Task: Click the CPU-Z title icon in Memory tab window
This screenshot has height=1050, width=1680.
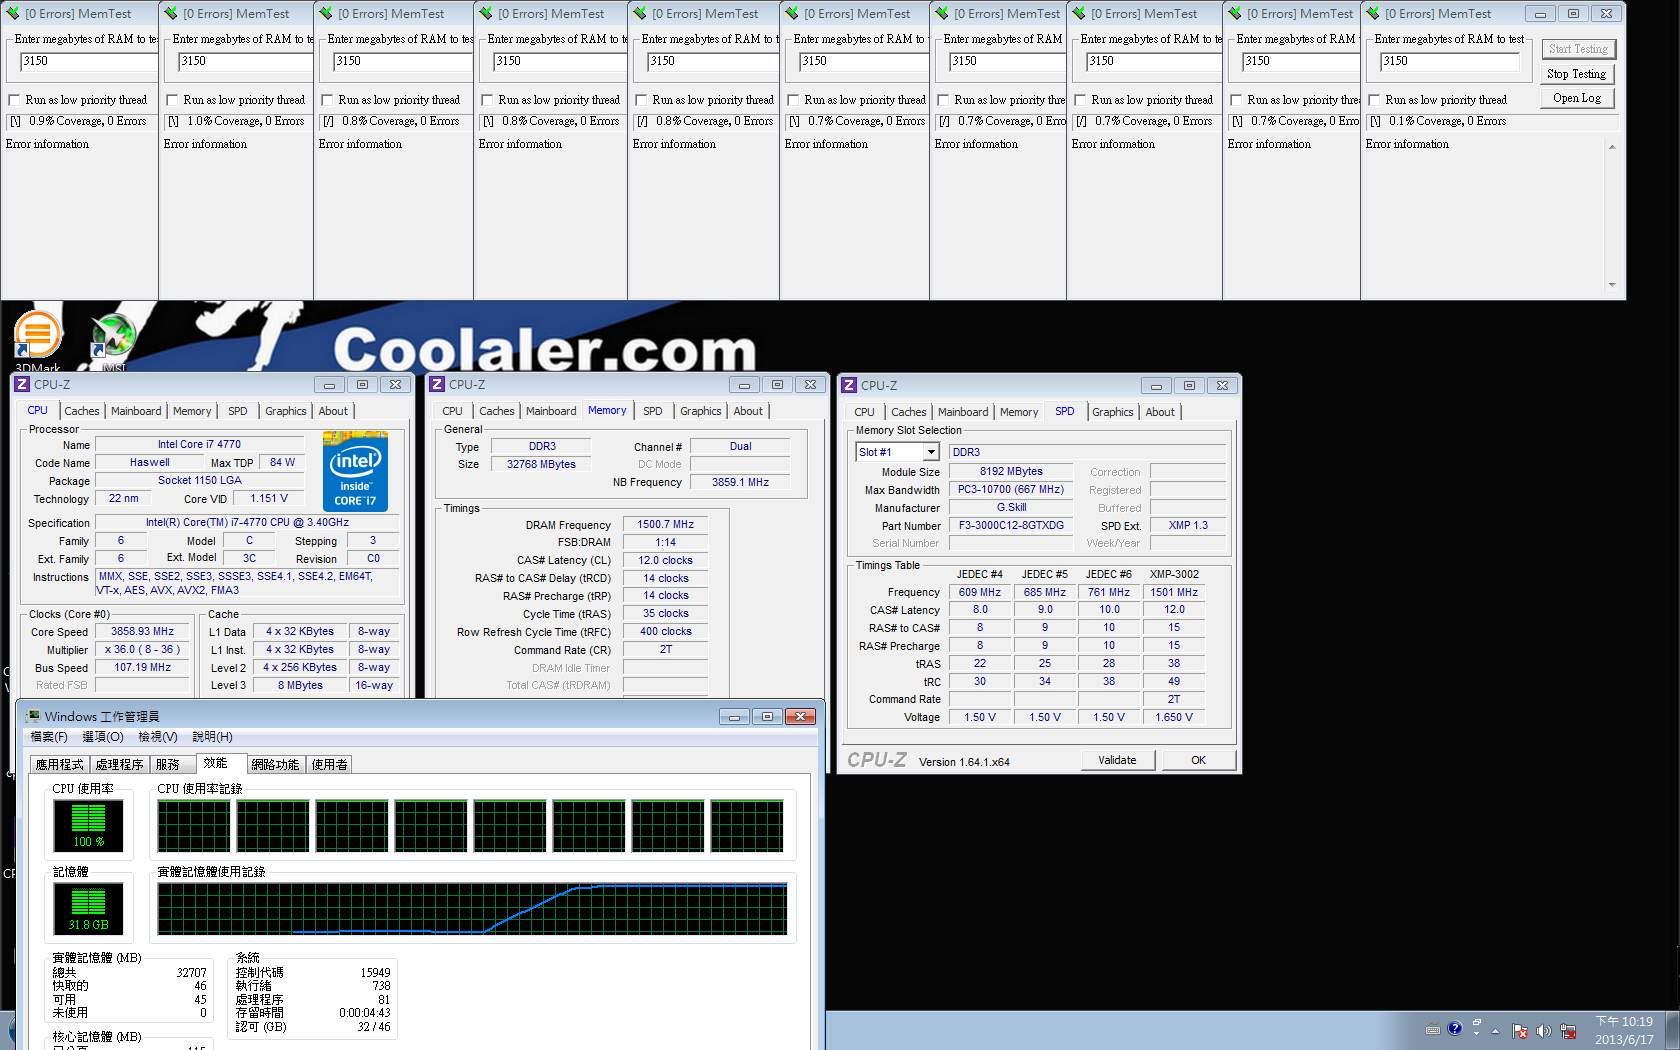Action: (437, 384)
